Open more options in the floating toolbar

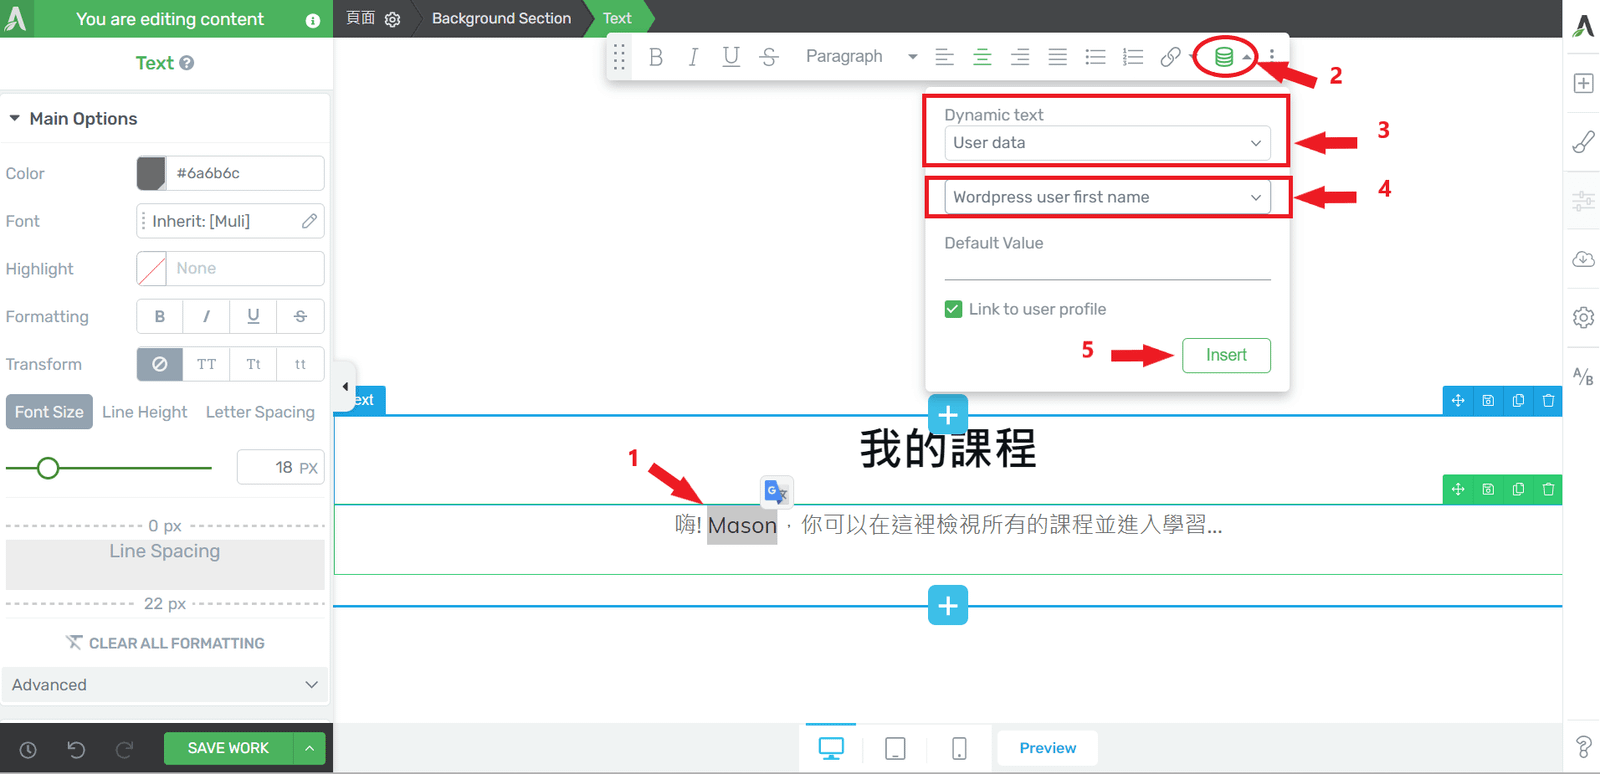(x=1272, y=57)
